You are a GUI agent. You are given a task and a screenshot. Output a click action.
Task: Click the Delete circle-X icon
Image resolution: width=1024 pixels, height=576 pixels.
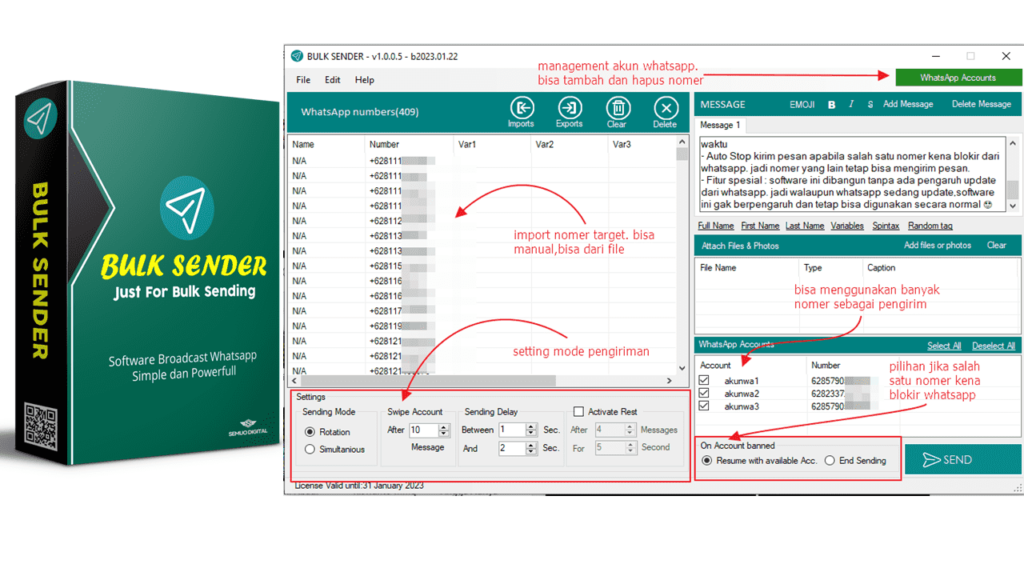click(x=665, y=108)
